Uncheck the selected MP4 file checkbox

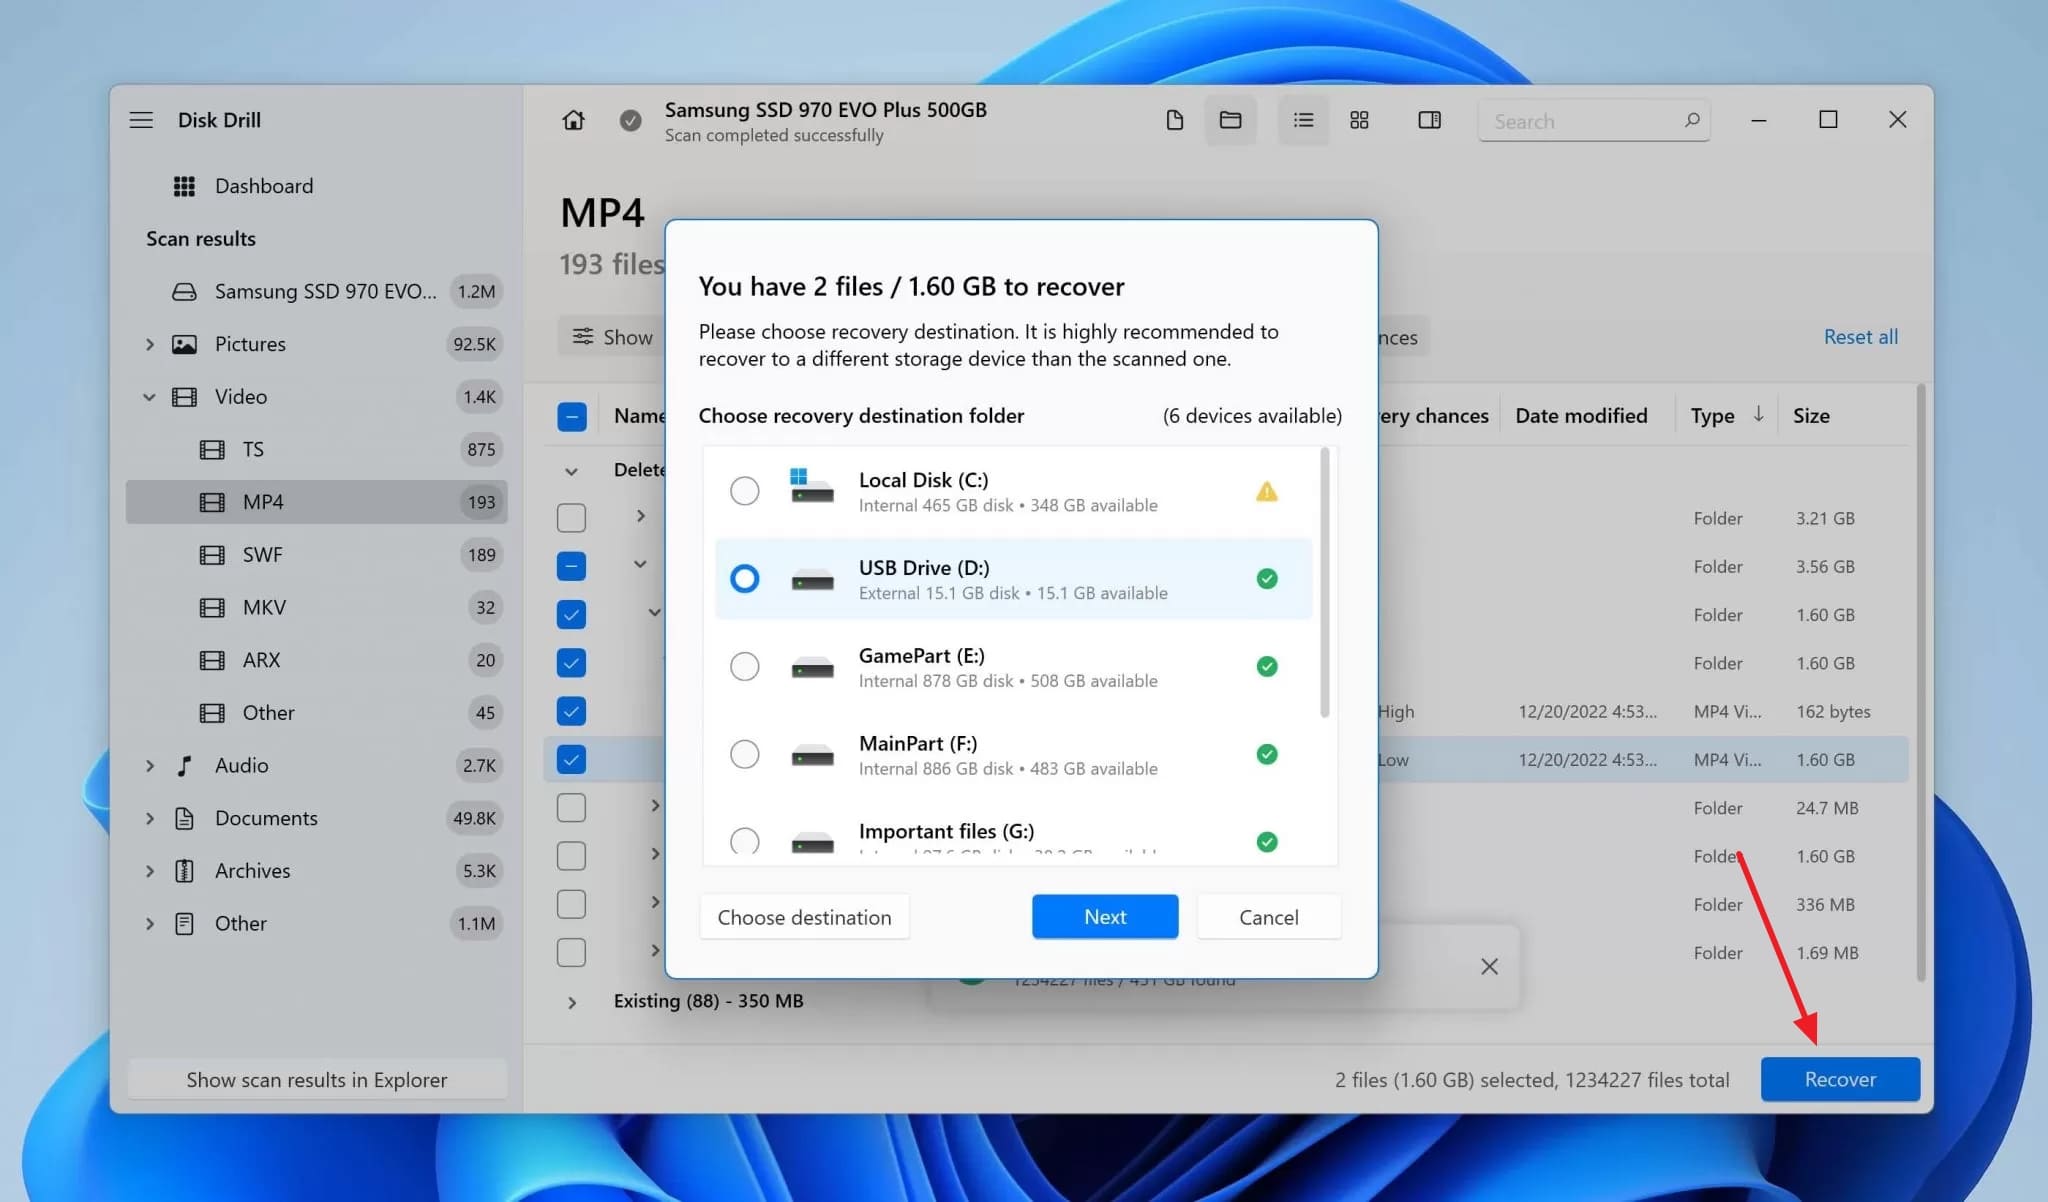571,759
